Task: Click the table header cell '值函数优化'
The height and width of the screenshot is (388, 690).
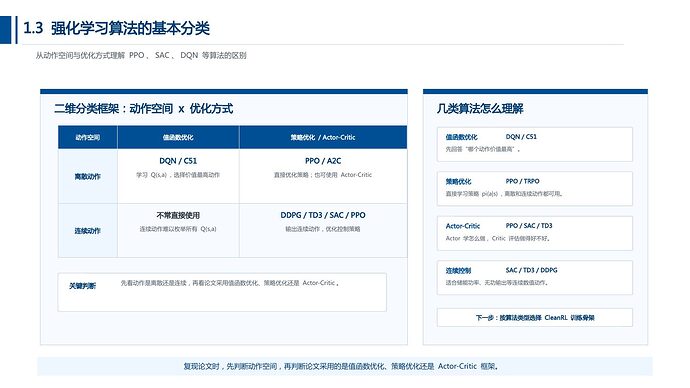Action: pyautogui.click(x=178, y=137)
